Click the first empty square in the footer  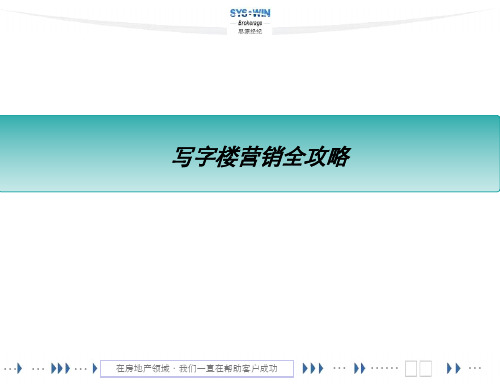pyautogui.click(x=411, y=369)
